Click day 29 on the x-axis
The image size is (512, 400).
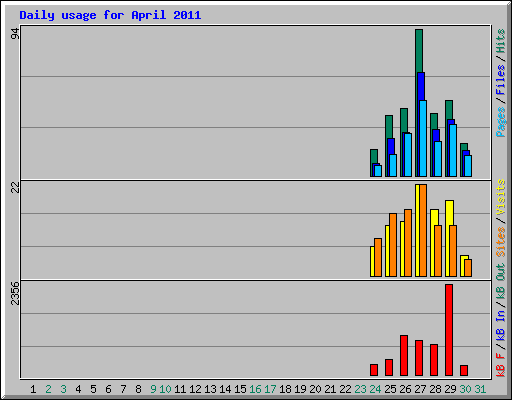click(x=450, y=389)
